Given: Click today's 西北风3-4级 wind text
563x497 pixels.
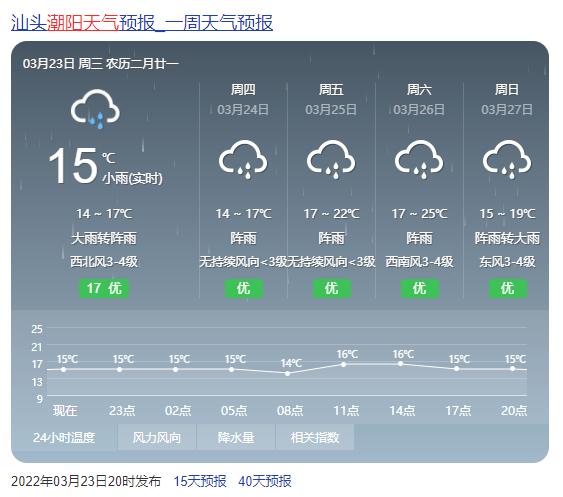Looking at the screenshot, I should 104,261.
